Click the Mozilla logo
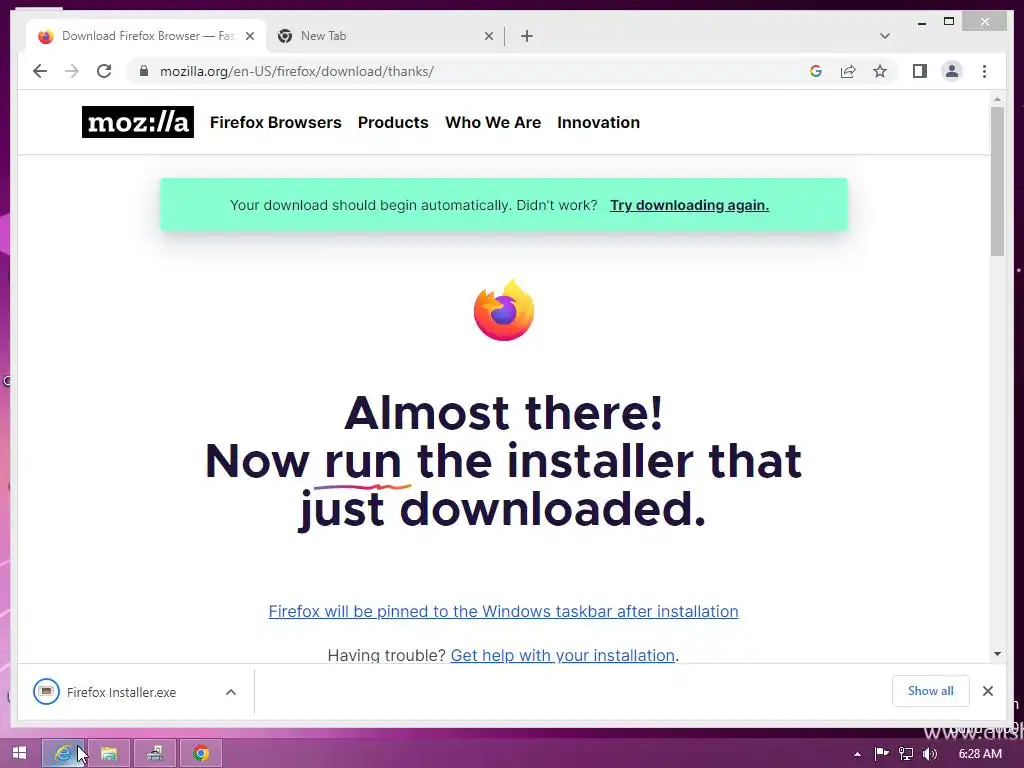The image size is (1024, 768). pos(138,122)
